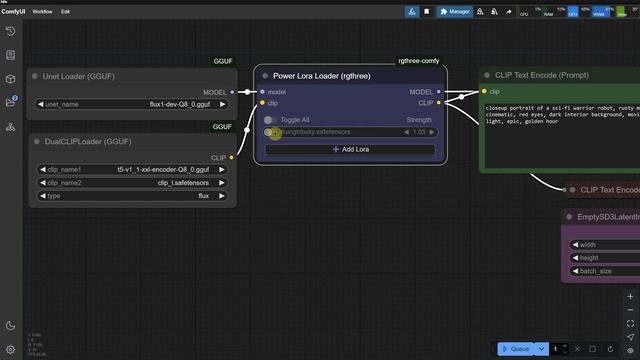Select previous unet_name with left arrow
The image size is (640, 360).
pyautogui.click(x=40, y=104)
